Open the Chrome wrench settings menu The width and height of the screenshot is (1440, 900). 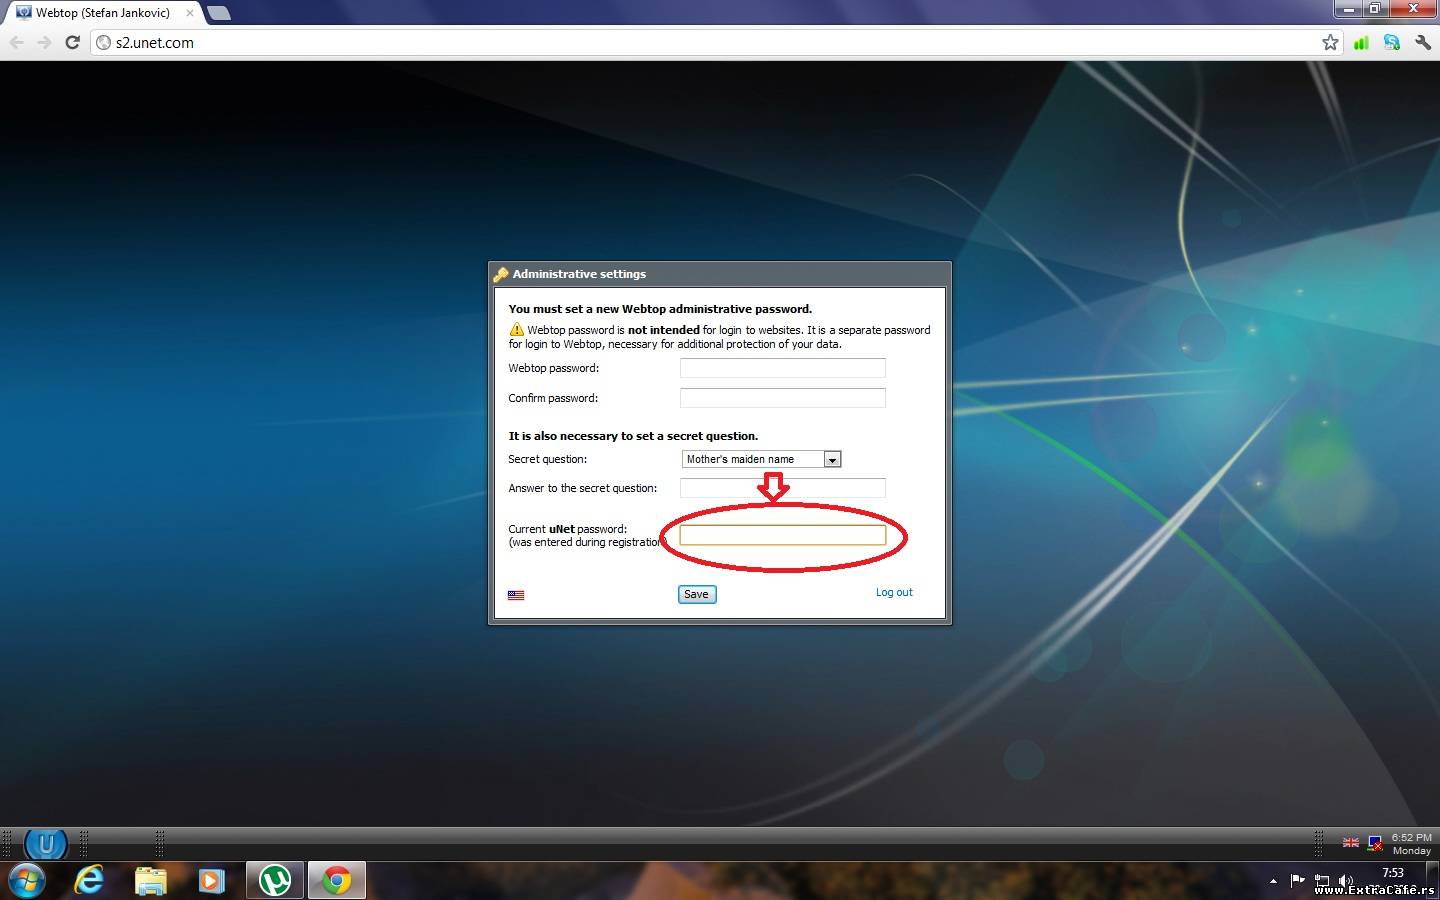coord(1423,42)
